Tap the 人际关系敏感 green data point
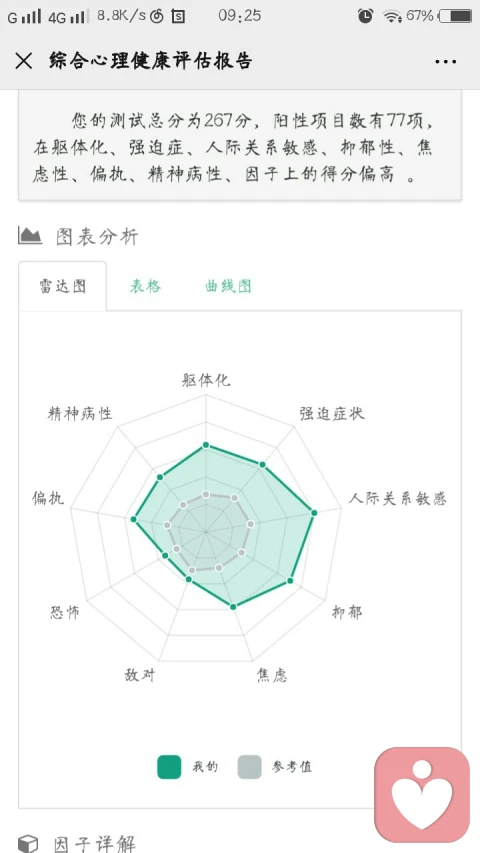The height and width of the screenshot is (853, 480). (x=313, y=512)
